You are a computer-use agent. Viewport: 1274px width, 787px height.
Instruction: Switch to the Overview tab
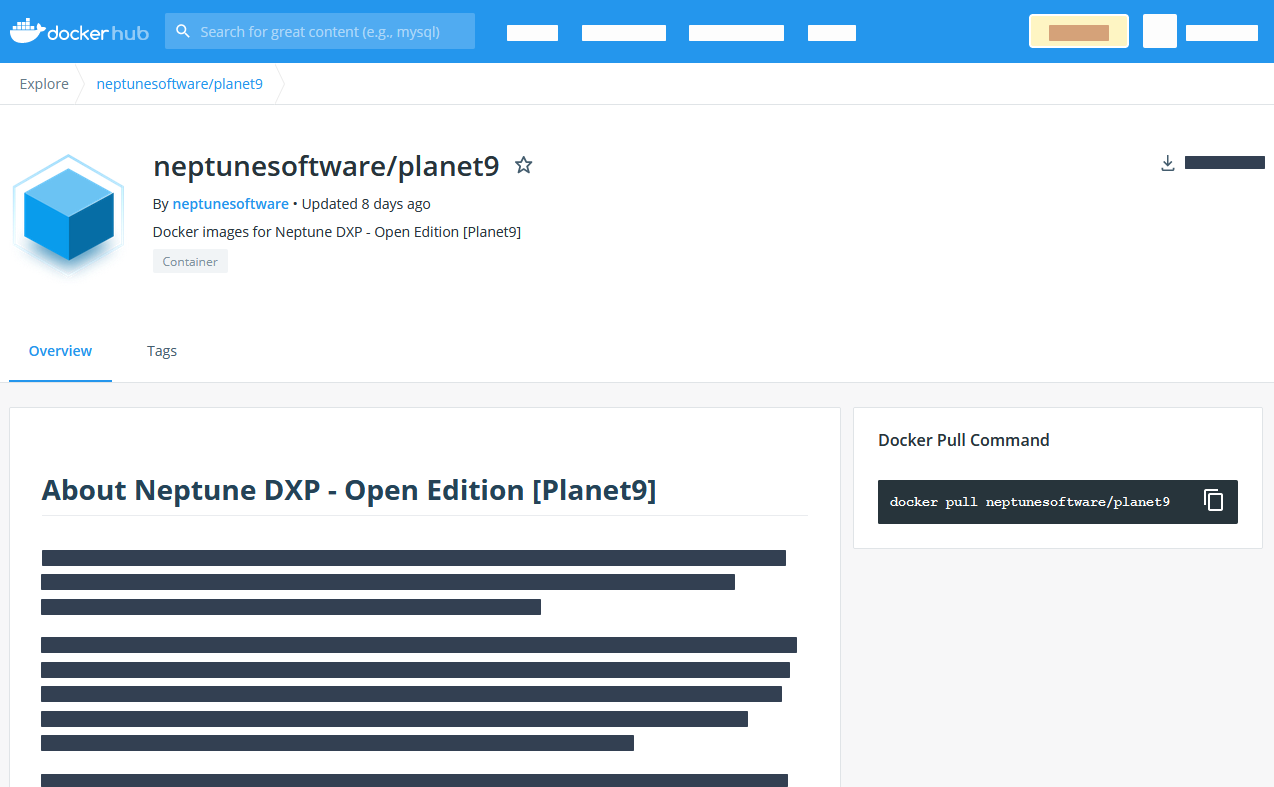tap(60, 351)
